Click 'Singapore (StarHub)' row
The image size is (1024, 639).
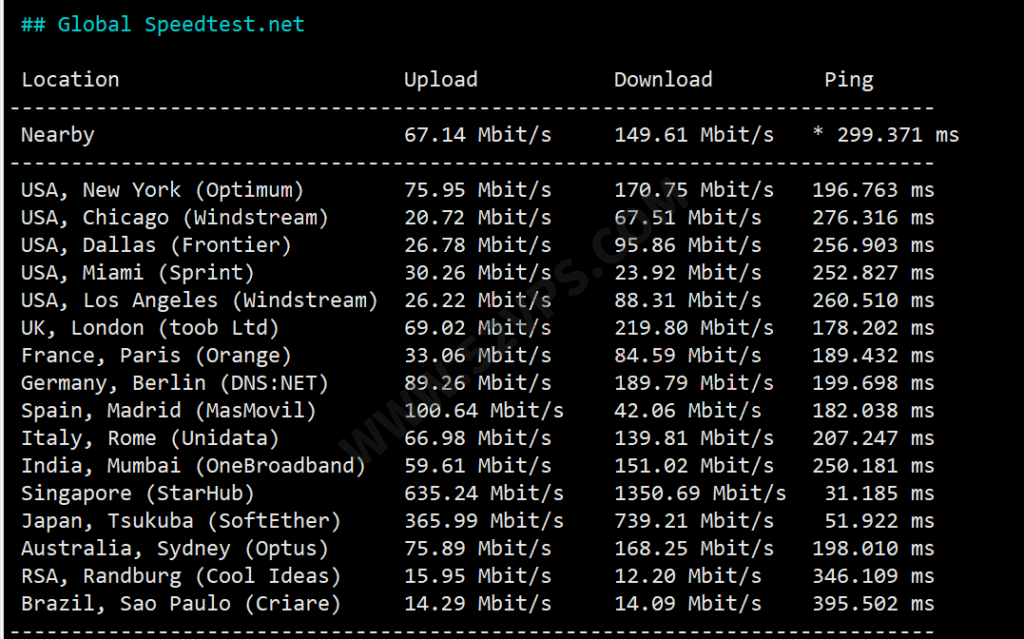(x=138, y=493)
